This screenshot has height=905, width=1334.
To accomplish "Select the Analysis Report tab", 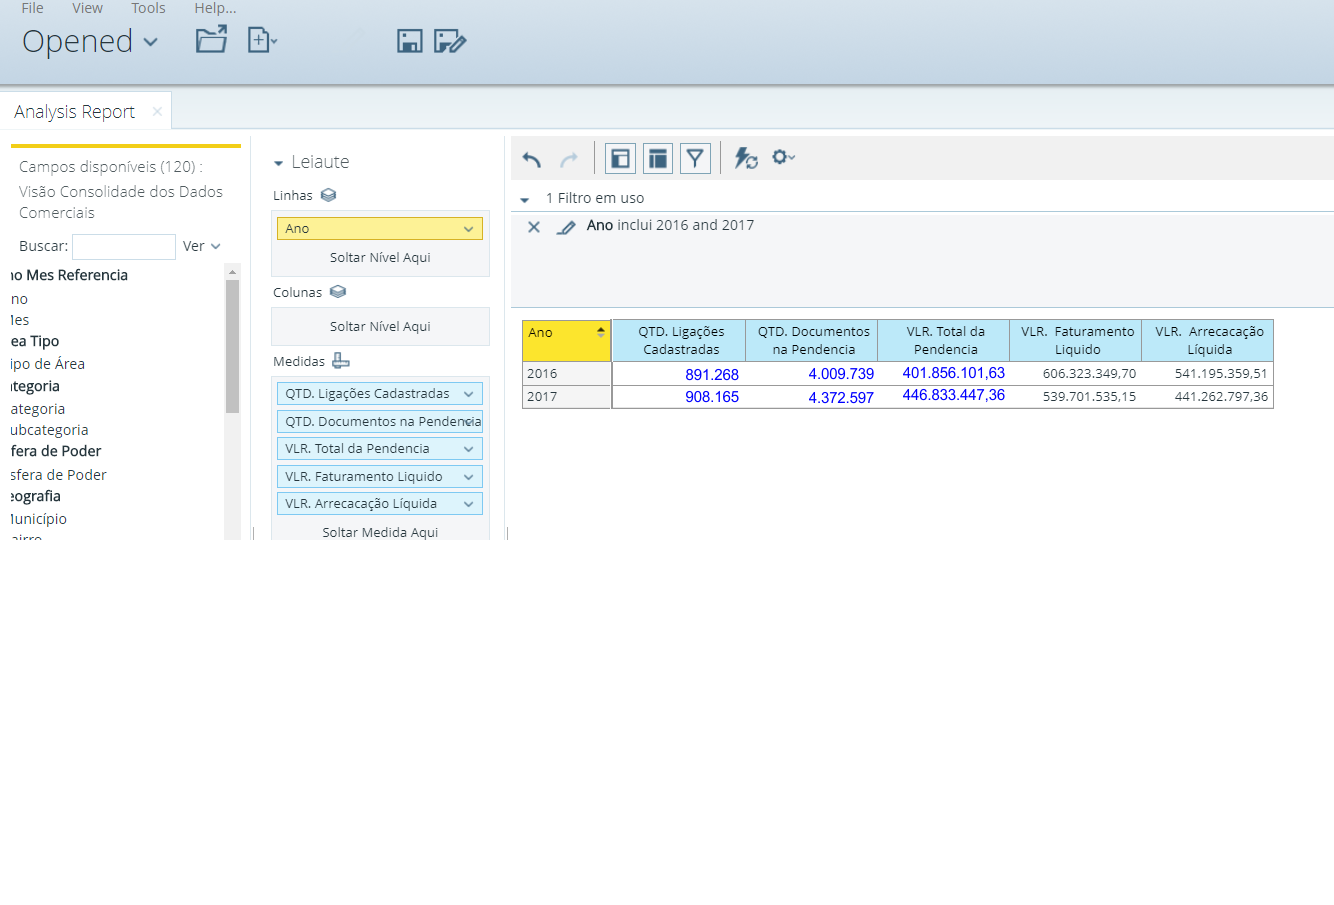I will 75,112.
